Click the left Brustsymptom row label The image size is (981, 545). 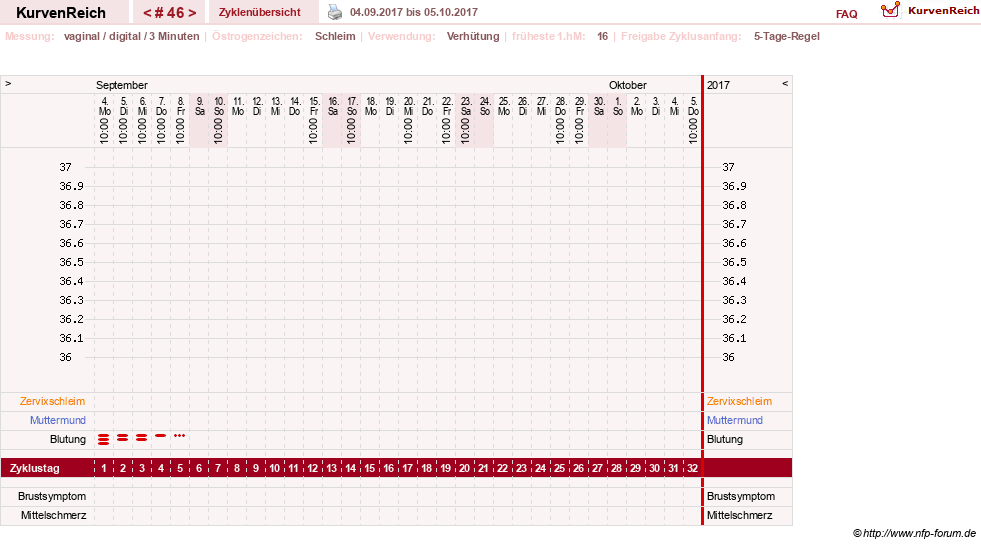point(52,496)
